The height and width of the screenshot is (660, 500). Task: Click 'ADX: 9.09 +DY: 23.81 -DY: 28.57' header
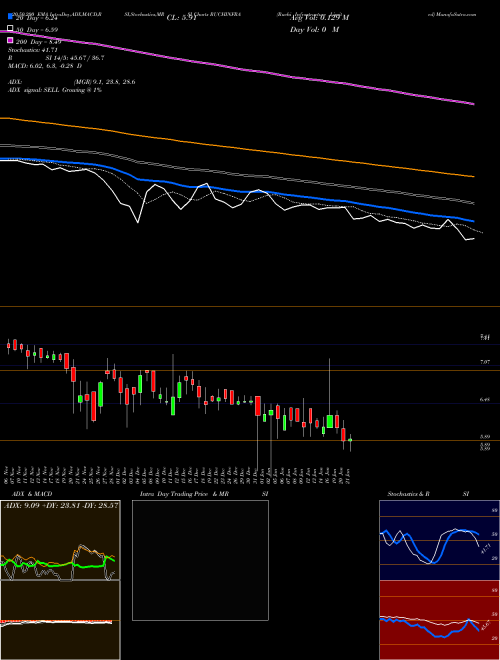point(61,505)
